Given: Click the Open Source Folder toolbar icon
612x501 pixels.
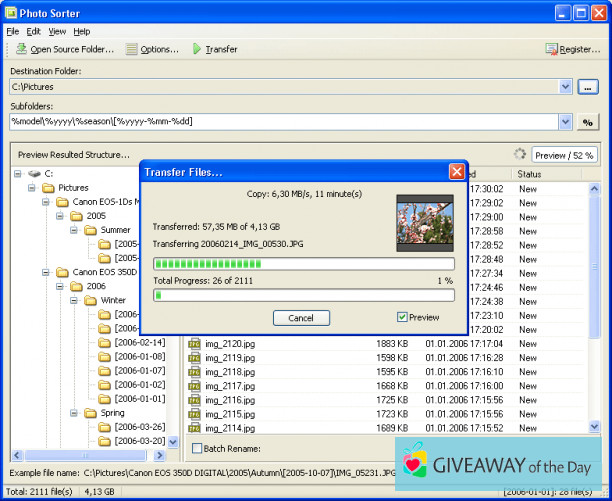Looking at the screenshot, I should tap(19, 49).
